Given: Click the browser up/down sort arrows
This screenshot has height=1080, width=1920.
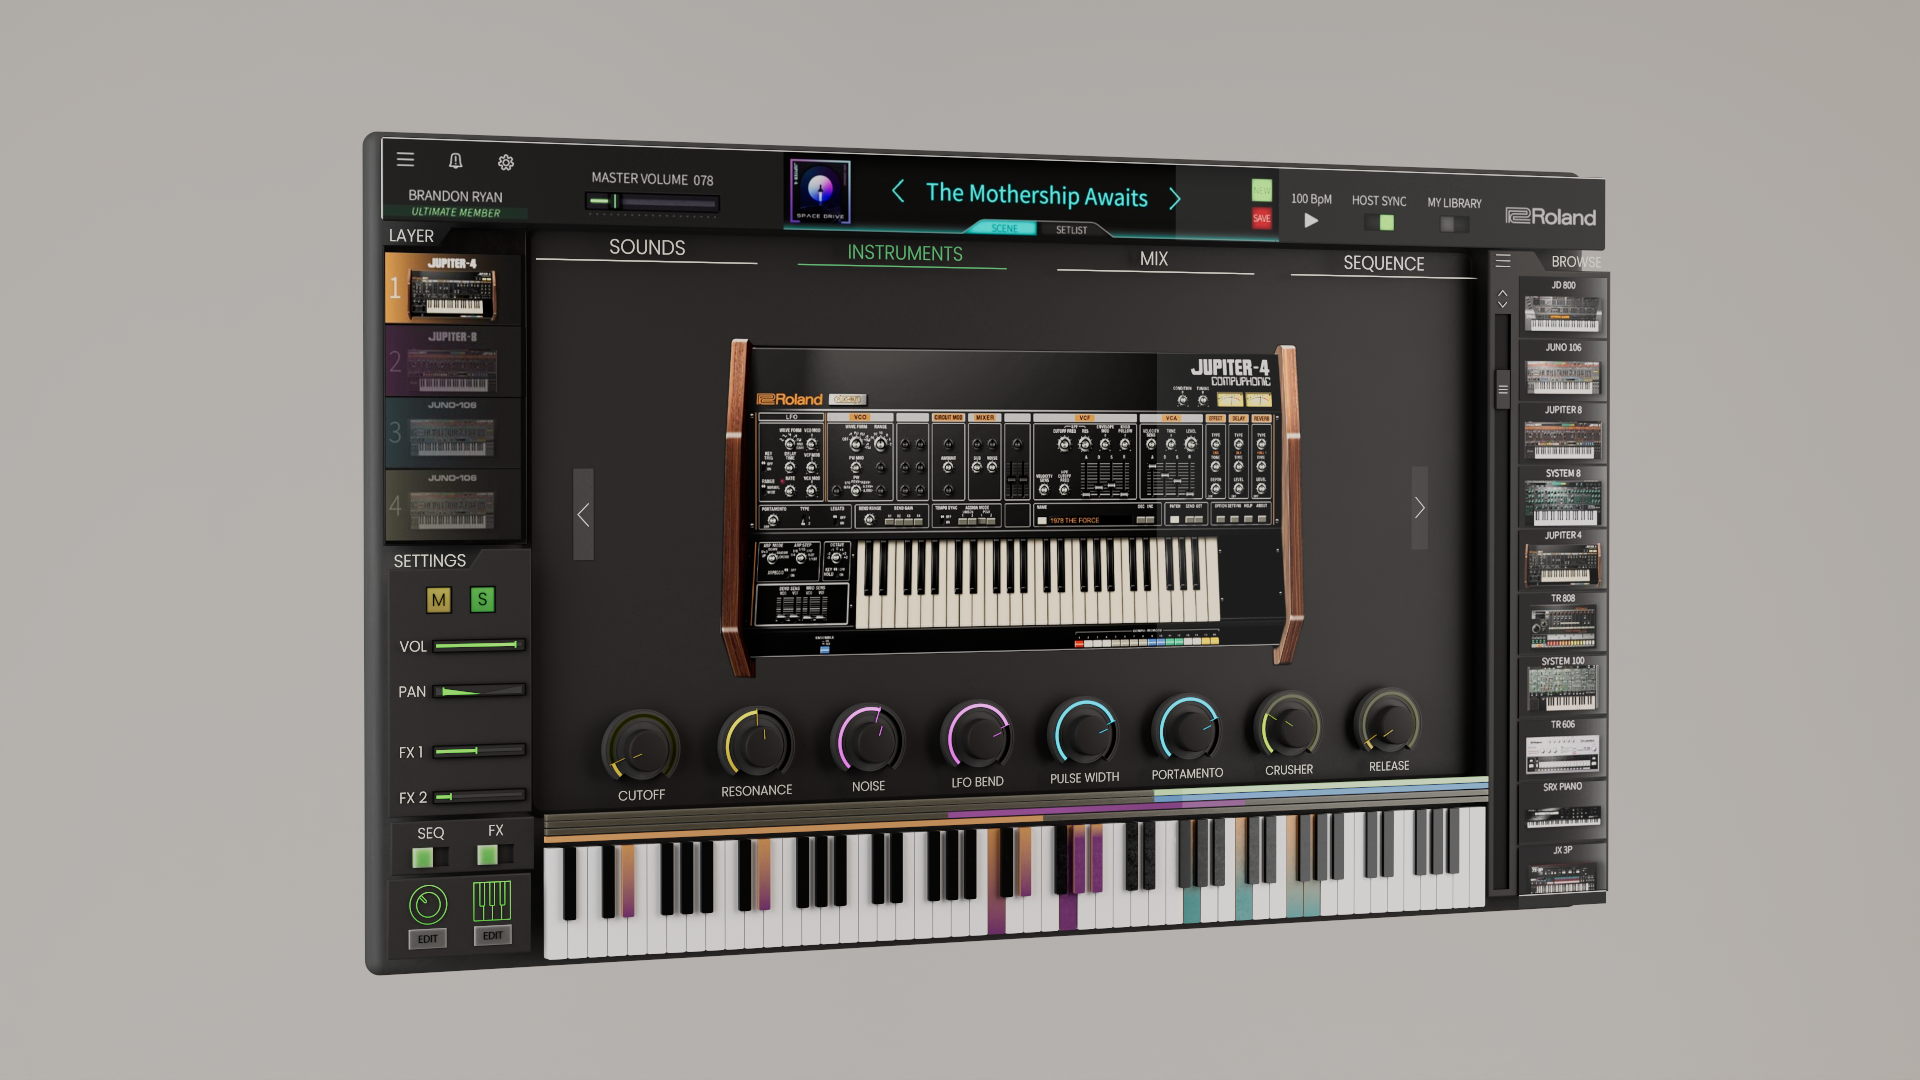Looking at the screenshot, I should (1503, 298).
